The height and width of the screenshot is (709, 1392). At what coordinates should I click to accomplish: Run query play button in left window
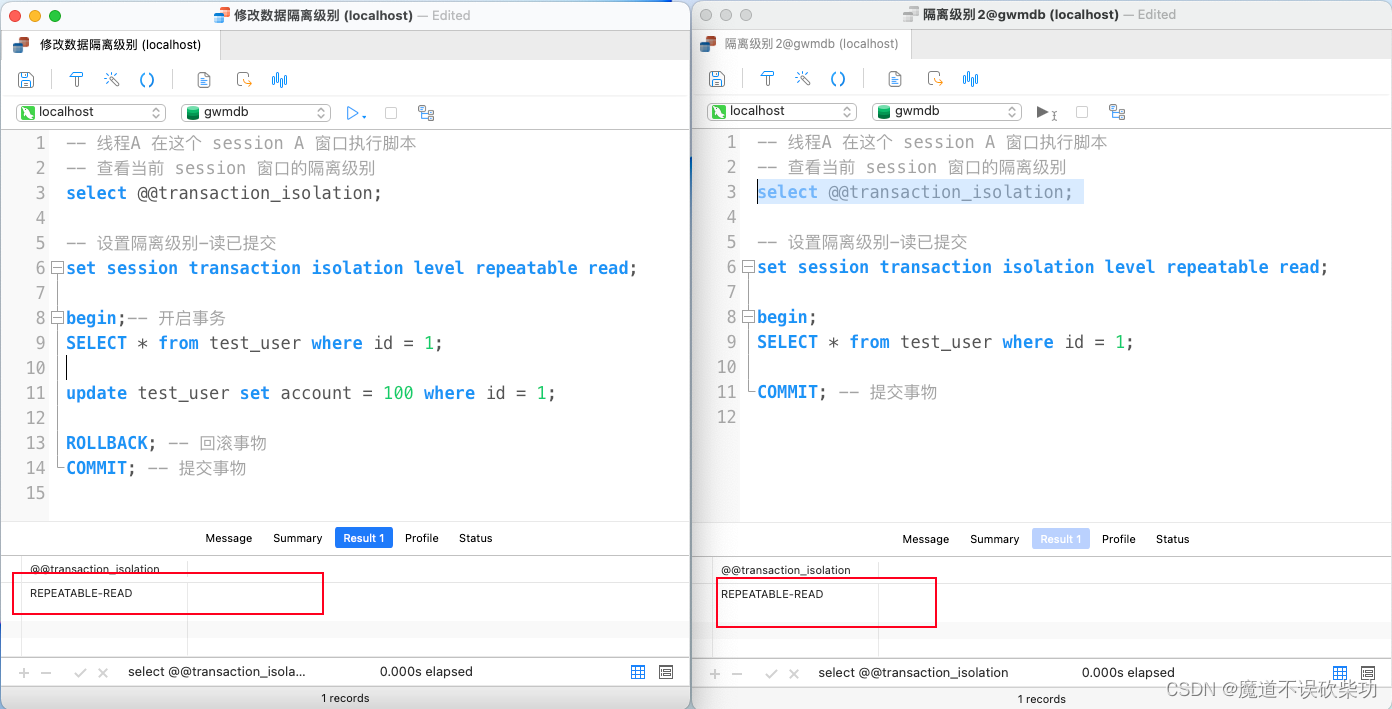pos(355,113)
